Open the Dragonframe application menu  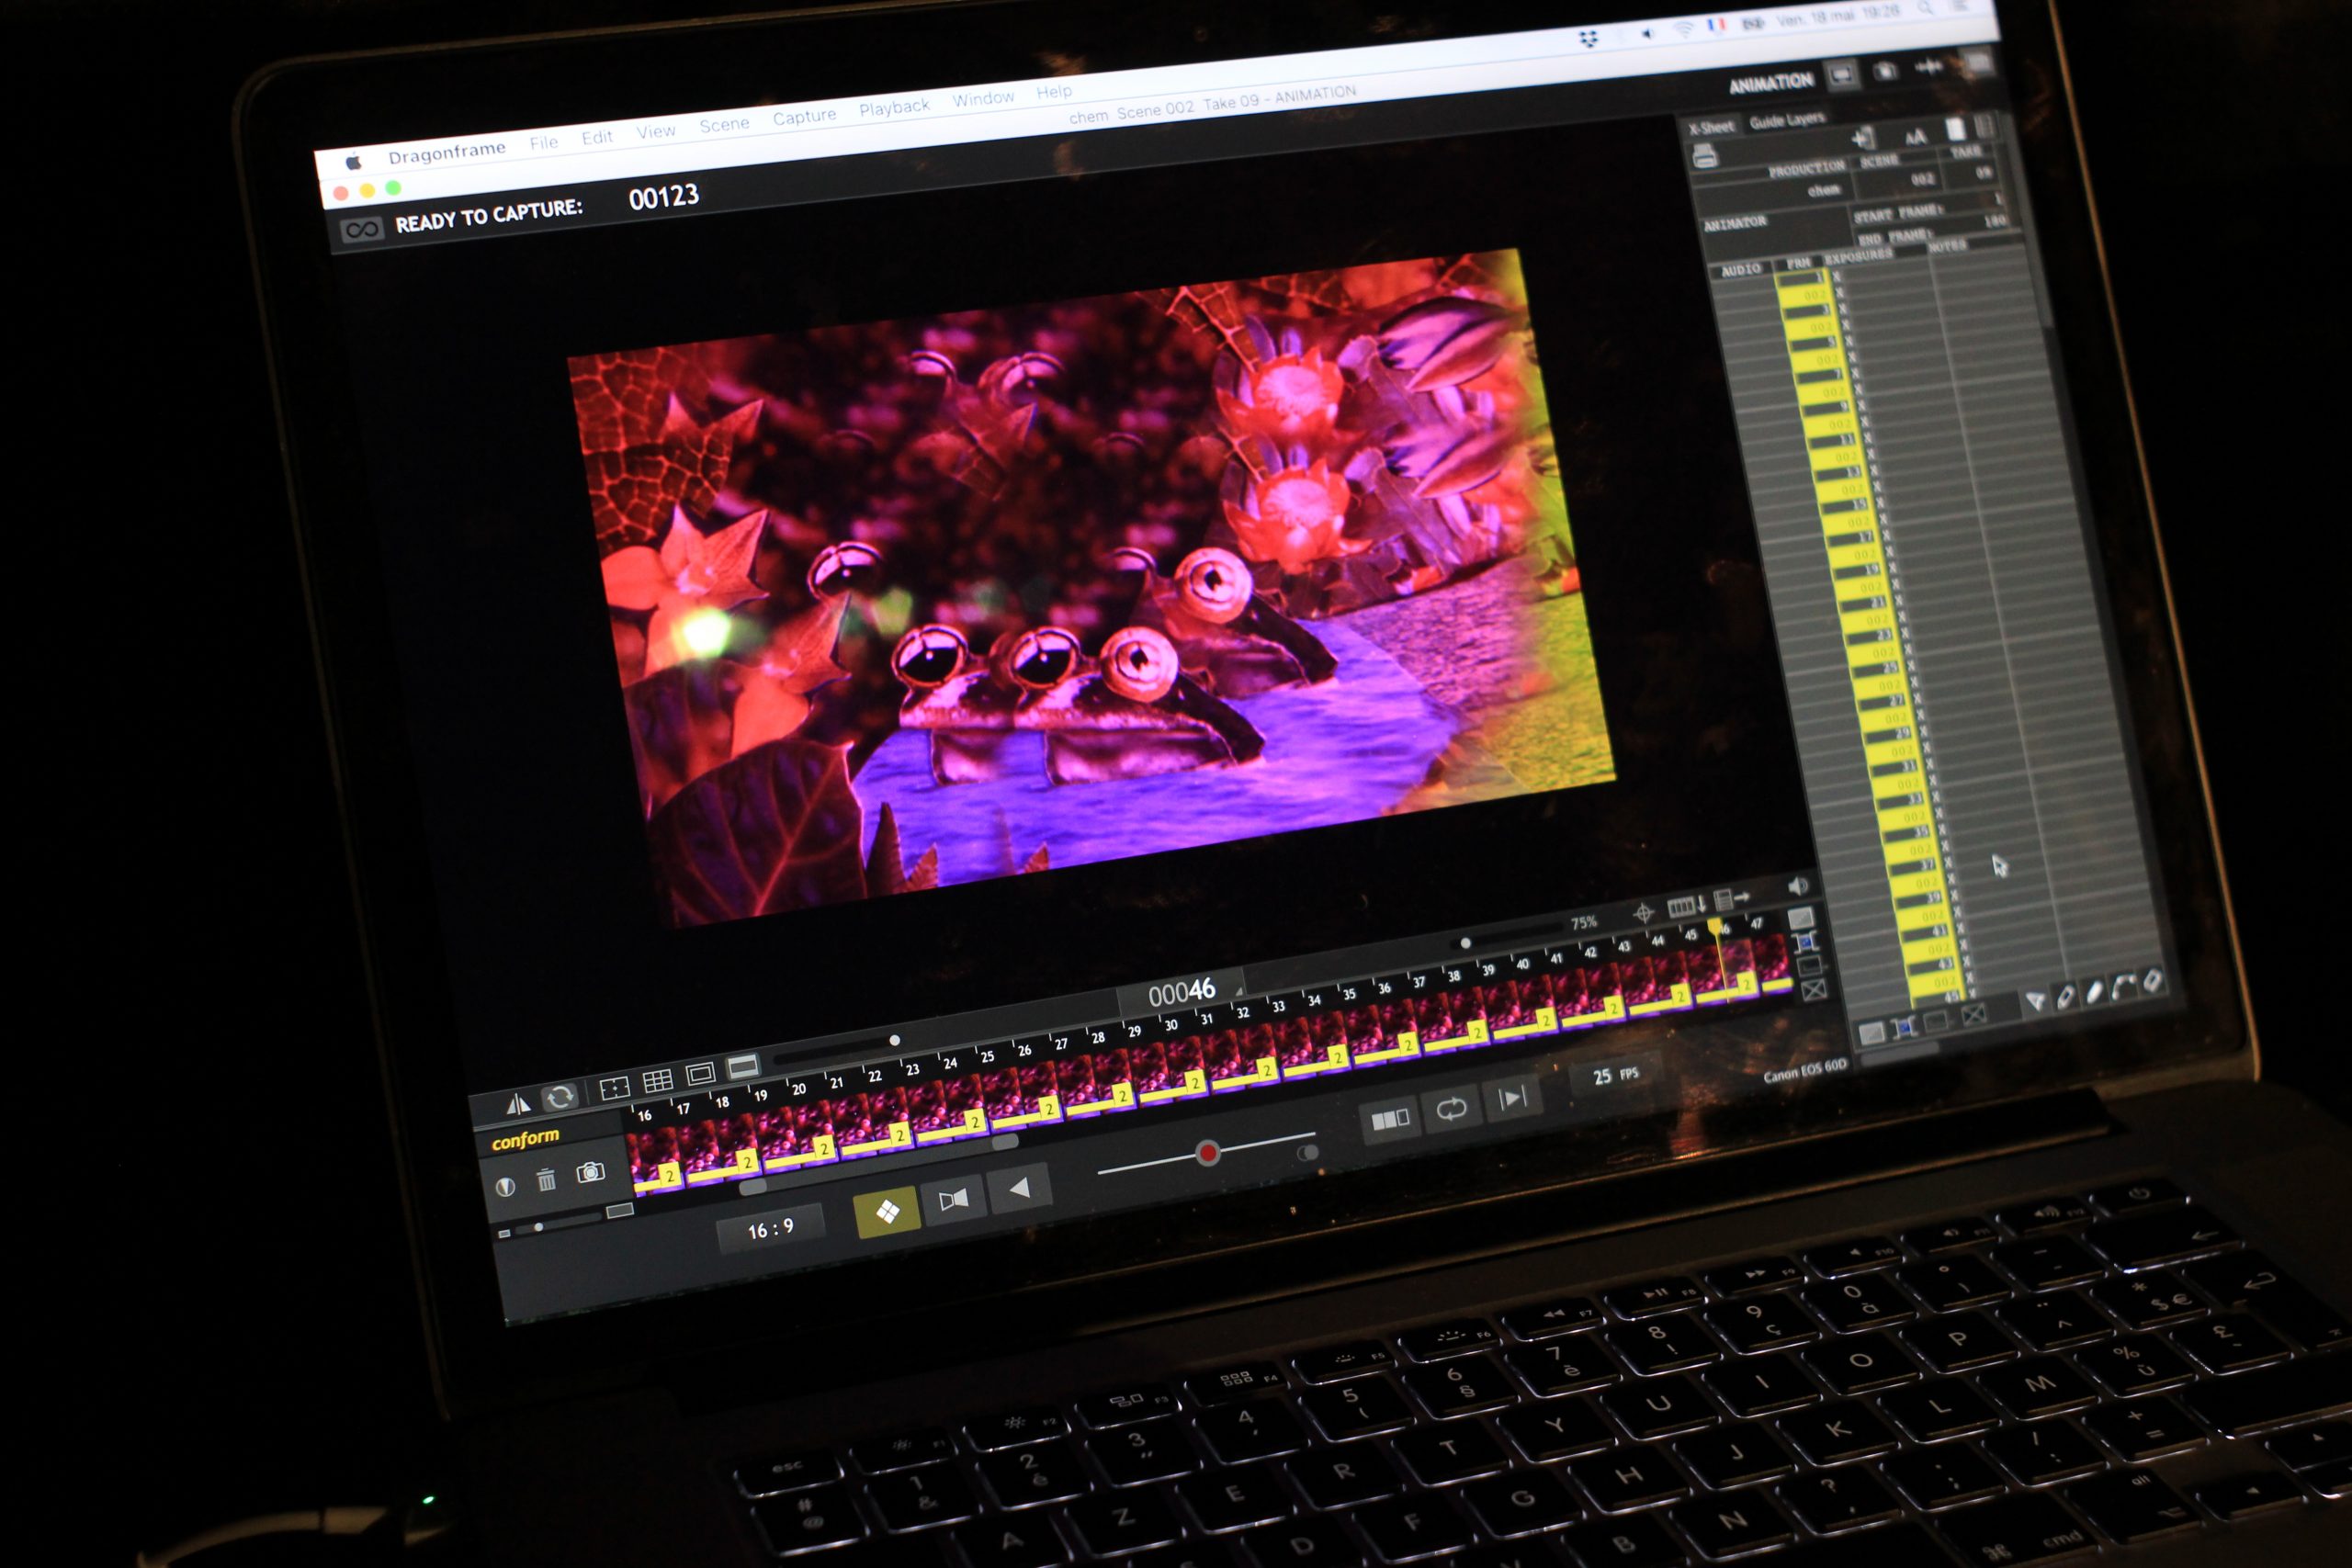pos(446,152)
